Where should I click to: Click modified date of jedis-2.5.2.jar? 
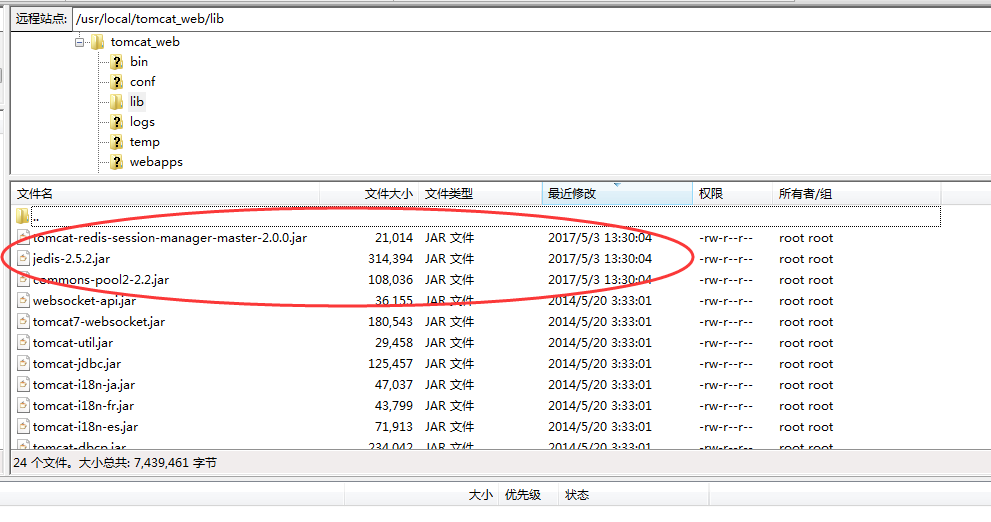(x=600, y=259)
